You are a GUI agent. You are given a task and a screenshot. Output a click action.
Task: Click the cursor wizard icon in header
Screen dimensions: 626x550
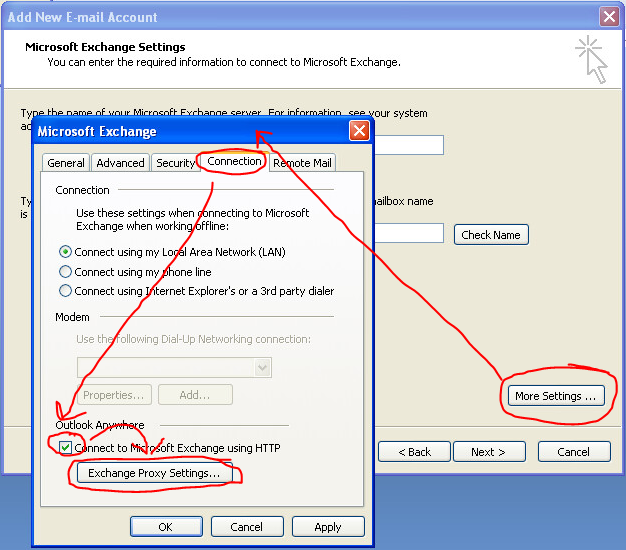(592, 59)
